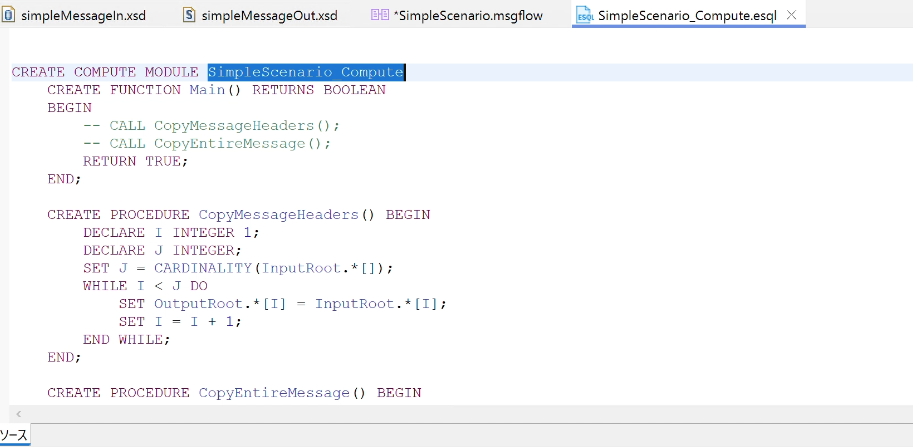Click the commented CALL CopyEntireMessage() line
This screenshot has height=447, width=913.
pyautogui.click(x=207, y=143)
